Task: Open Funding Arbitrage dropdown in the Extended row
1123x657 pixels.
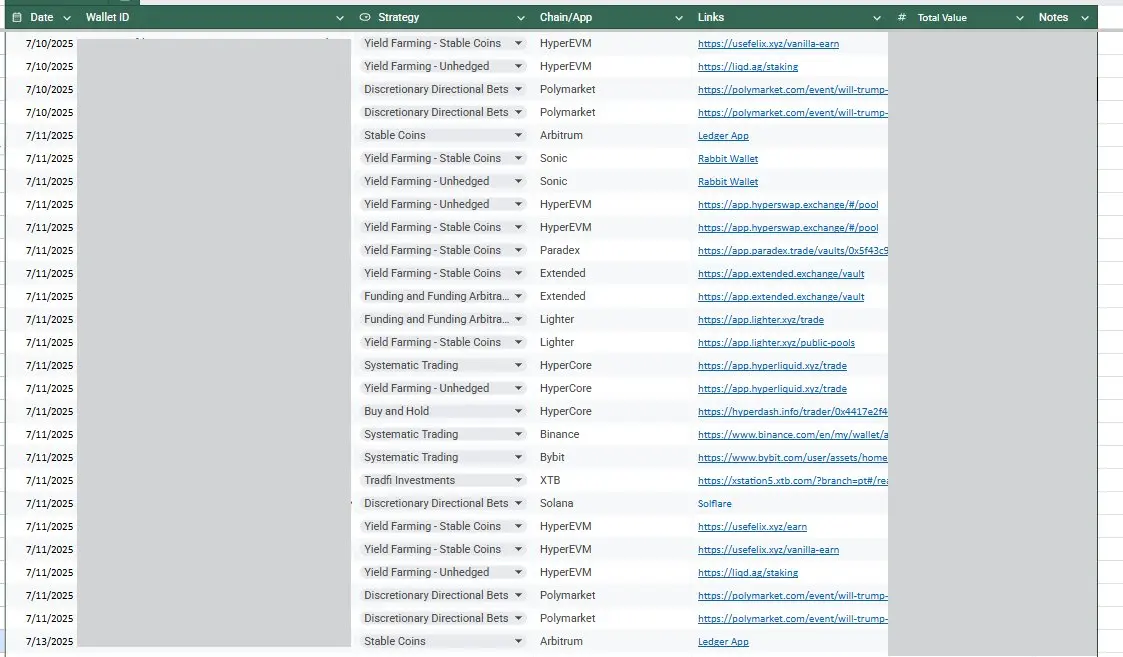Action: (518, 296)
